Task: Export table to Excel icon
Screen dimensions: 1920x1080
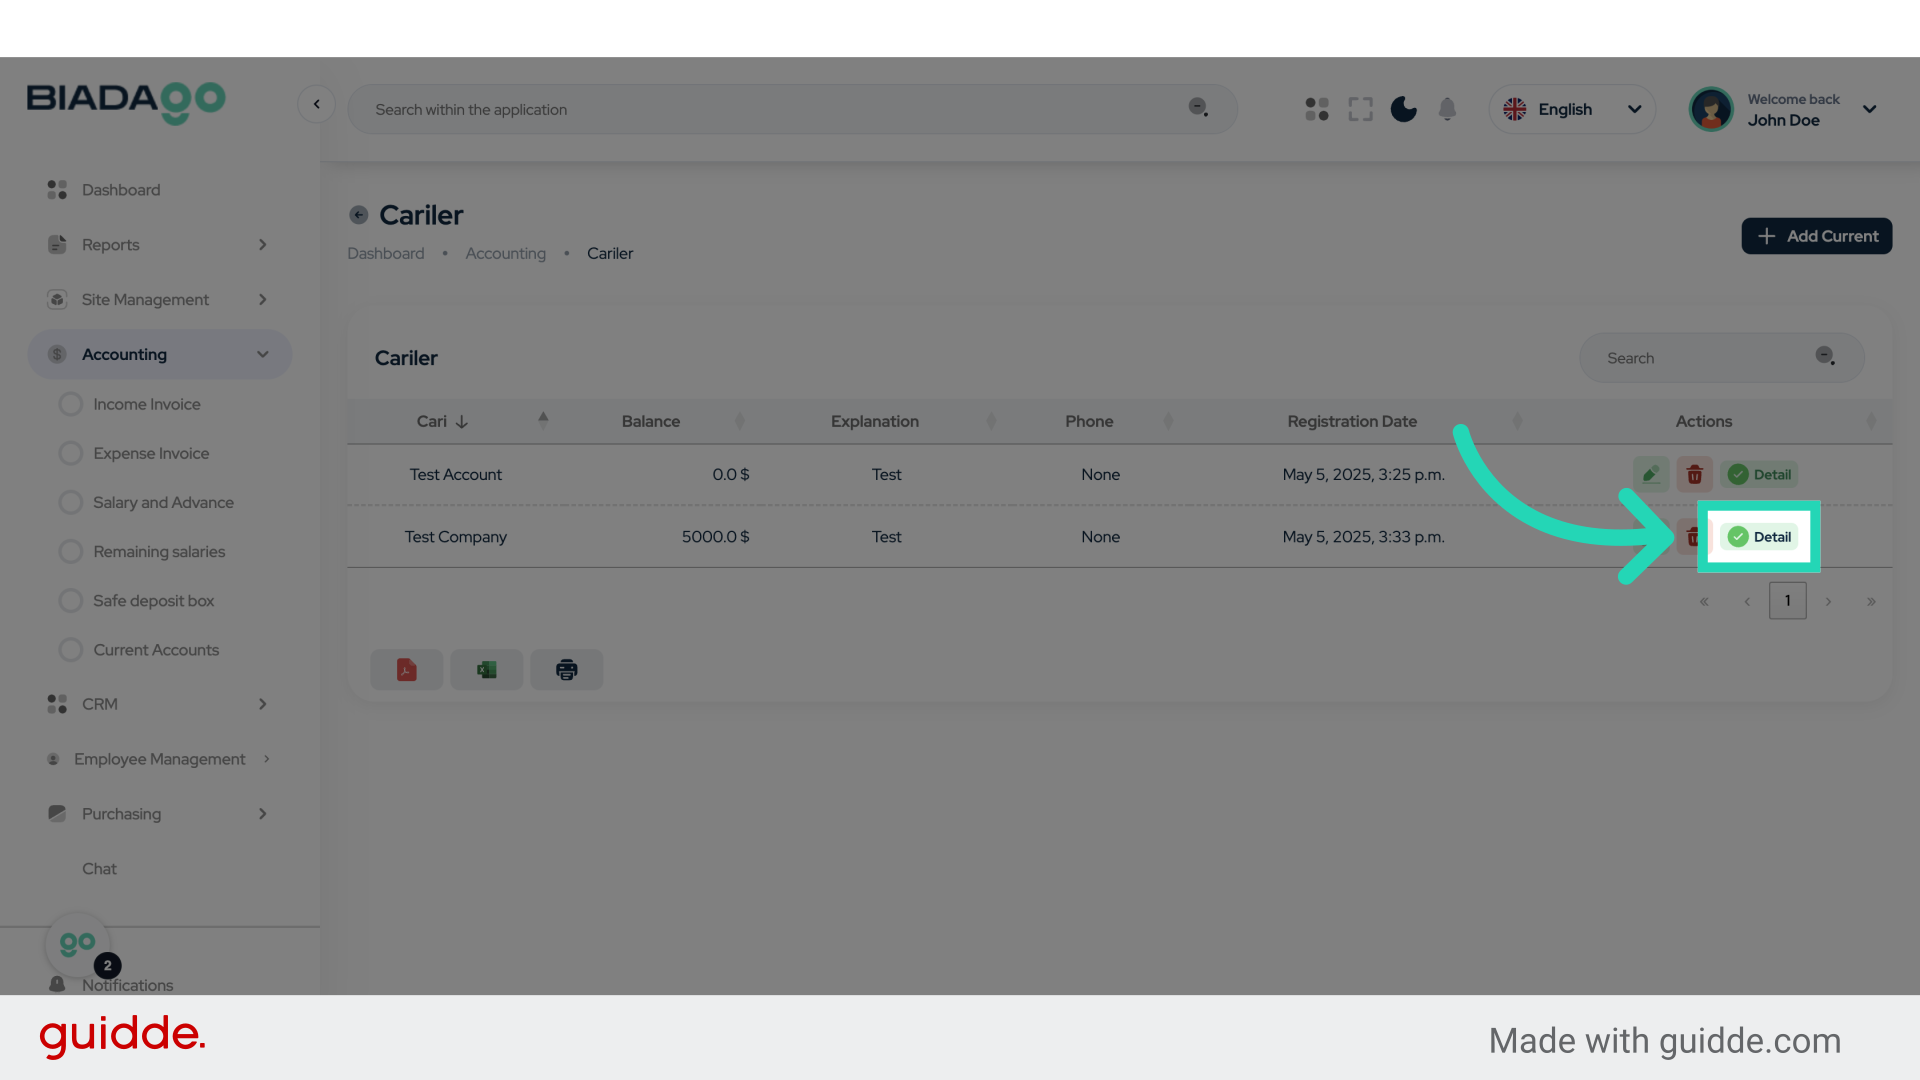Action: 486,670
